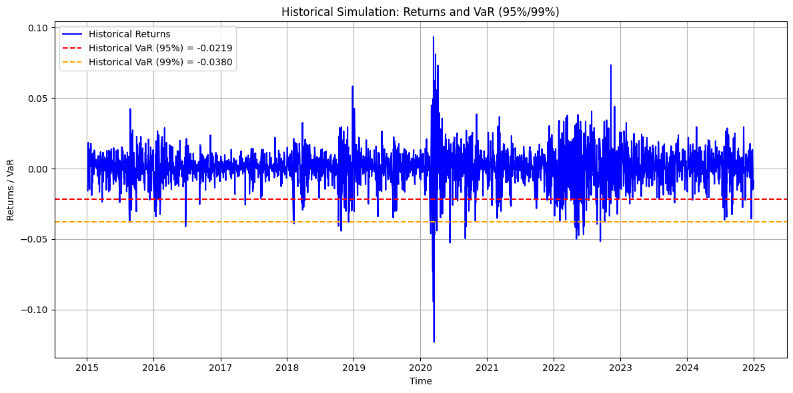This screenshot has height=393, width=793.
Task: Click the highest 2020 return peak
Action: tap(433, 37)
